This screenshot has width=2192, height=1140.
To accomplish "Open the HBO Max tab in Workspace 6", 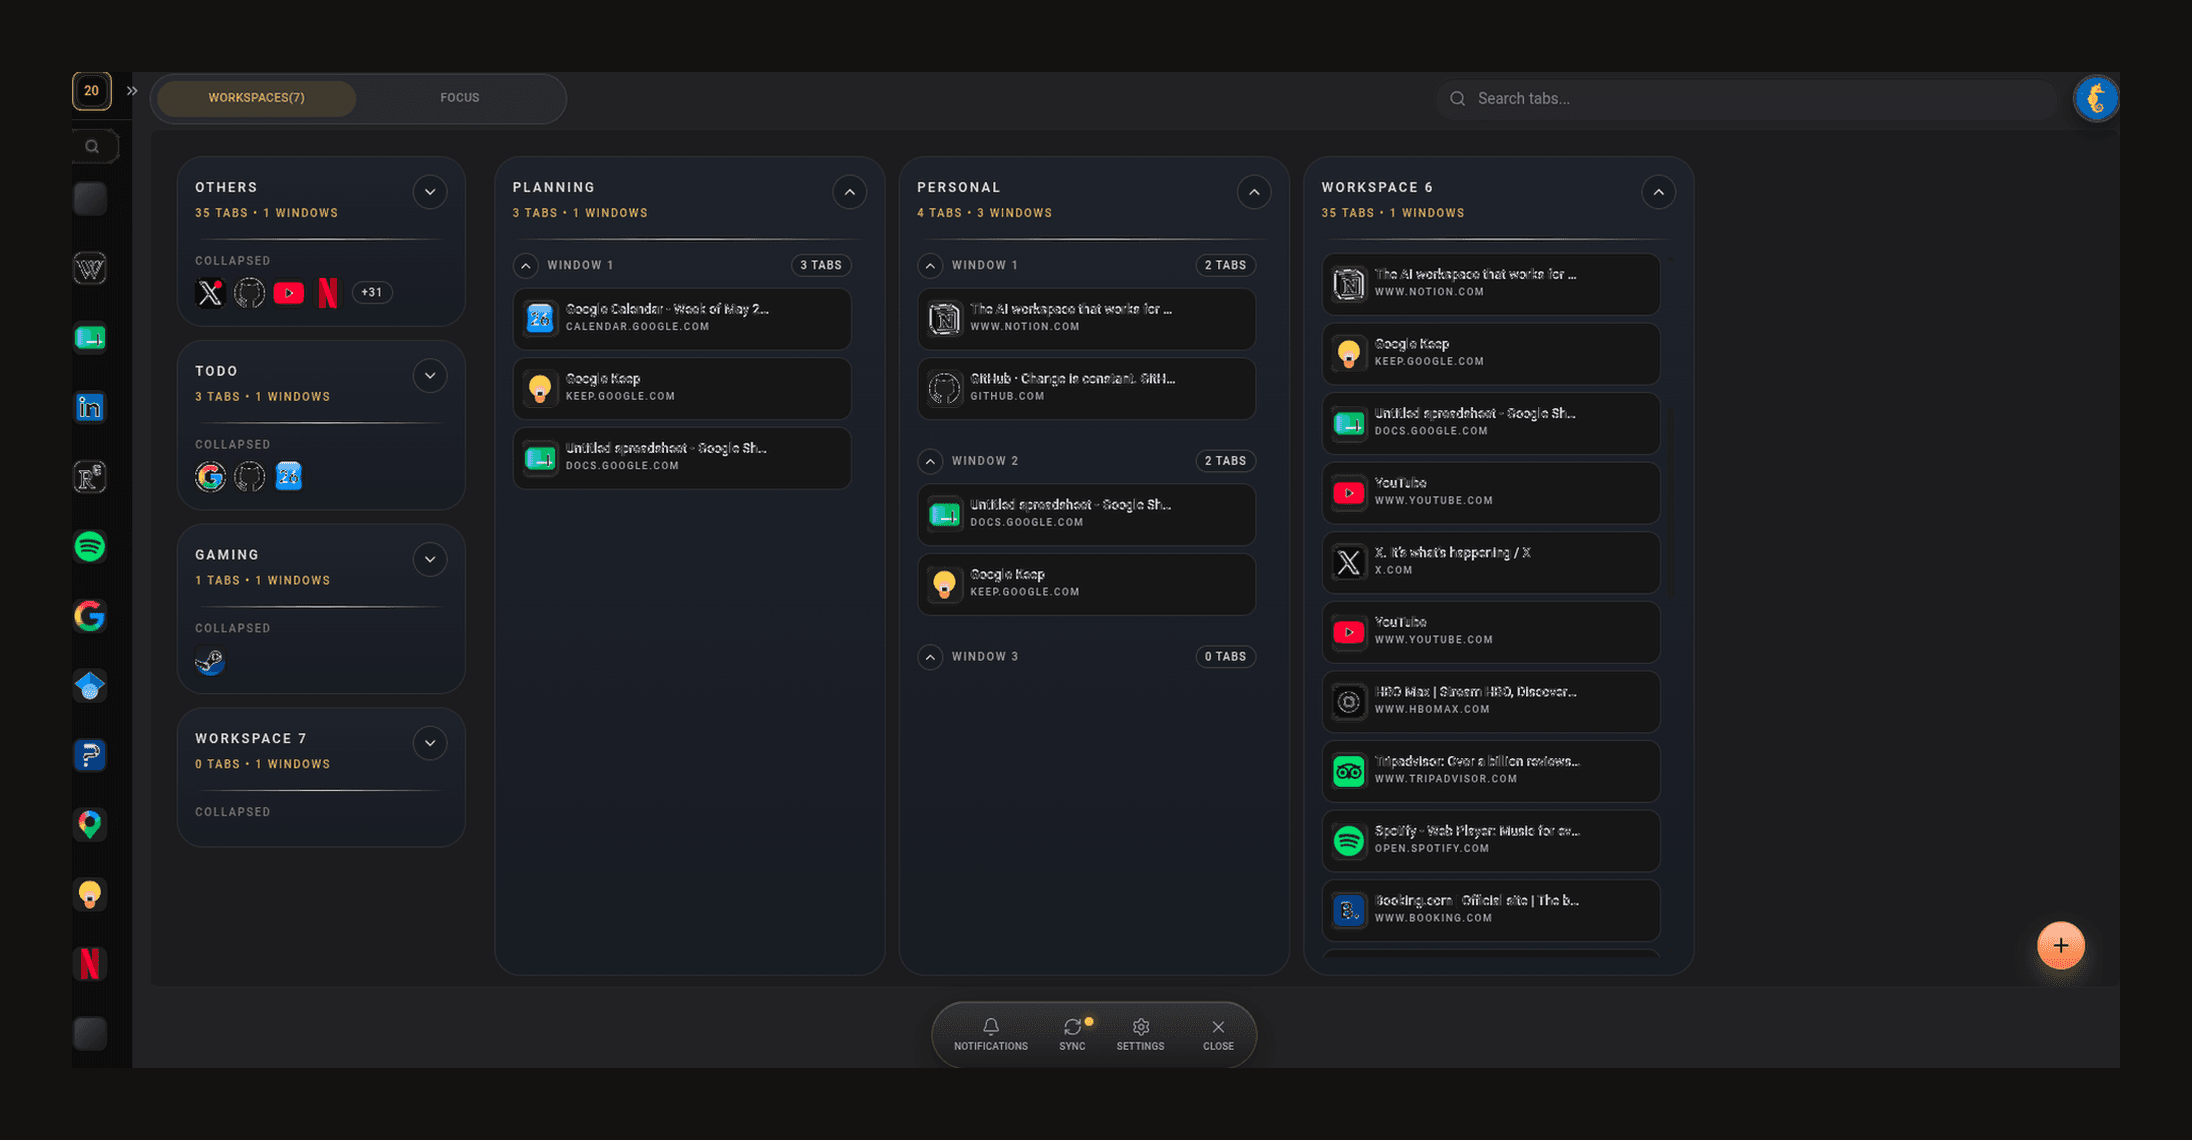I will click(x=1491, y=701).
